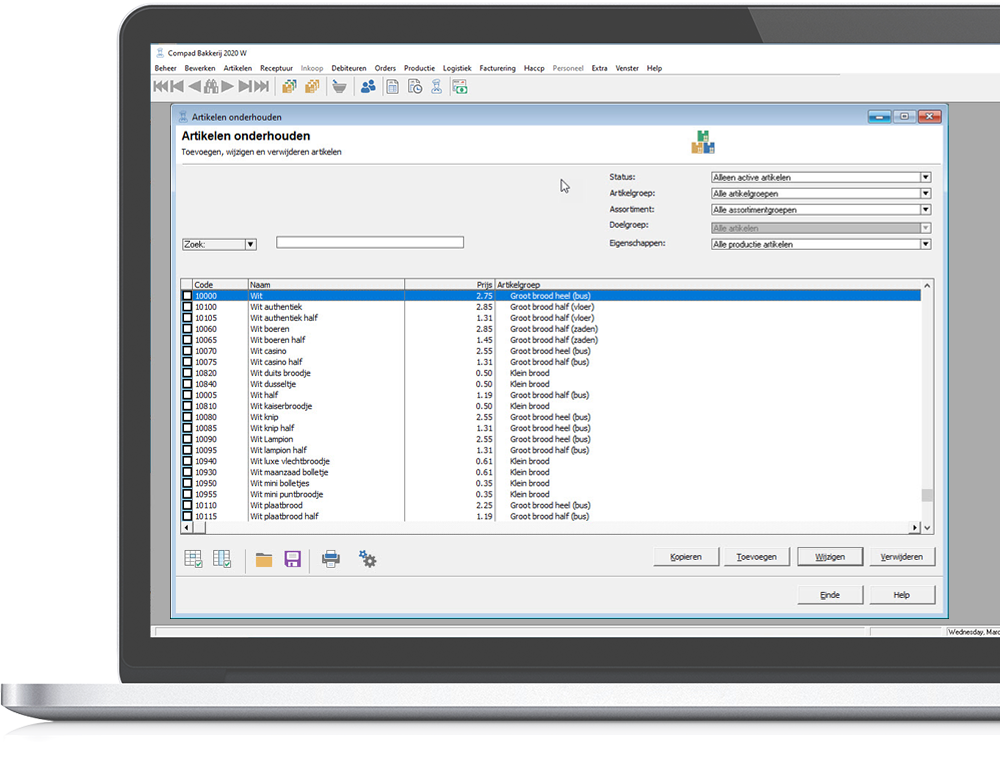
Task: Click the horizontal scrollbar right arrow
Action: coord(915,527)
